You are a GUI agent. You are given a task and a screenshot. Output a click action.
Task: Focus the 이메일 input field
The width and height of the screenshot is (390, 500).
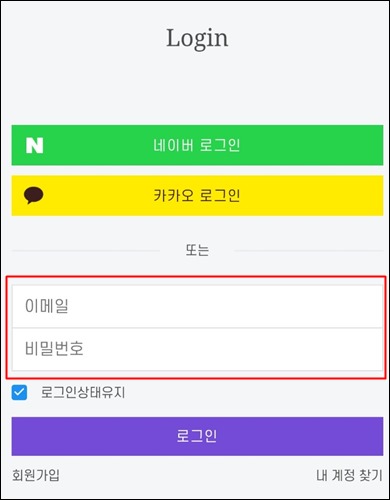pyautogui.click(x=197, y=306)
